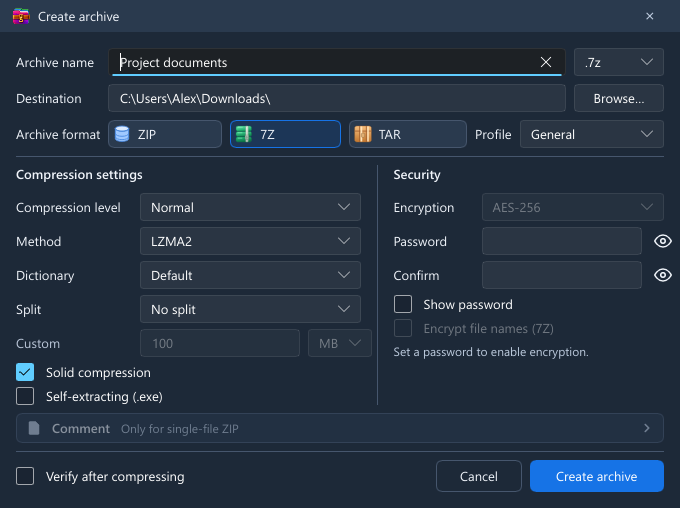
Task: Open the Split No split dropdown
Action: [250, 309]
